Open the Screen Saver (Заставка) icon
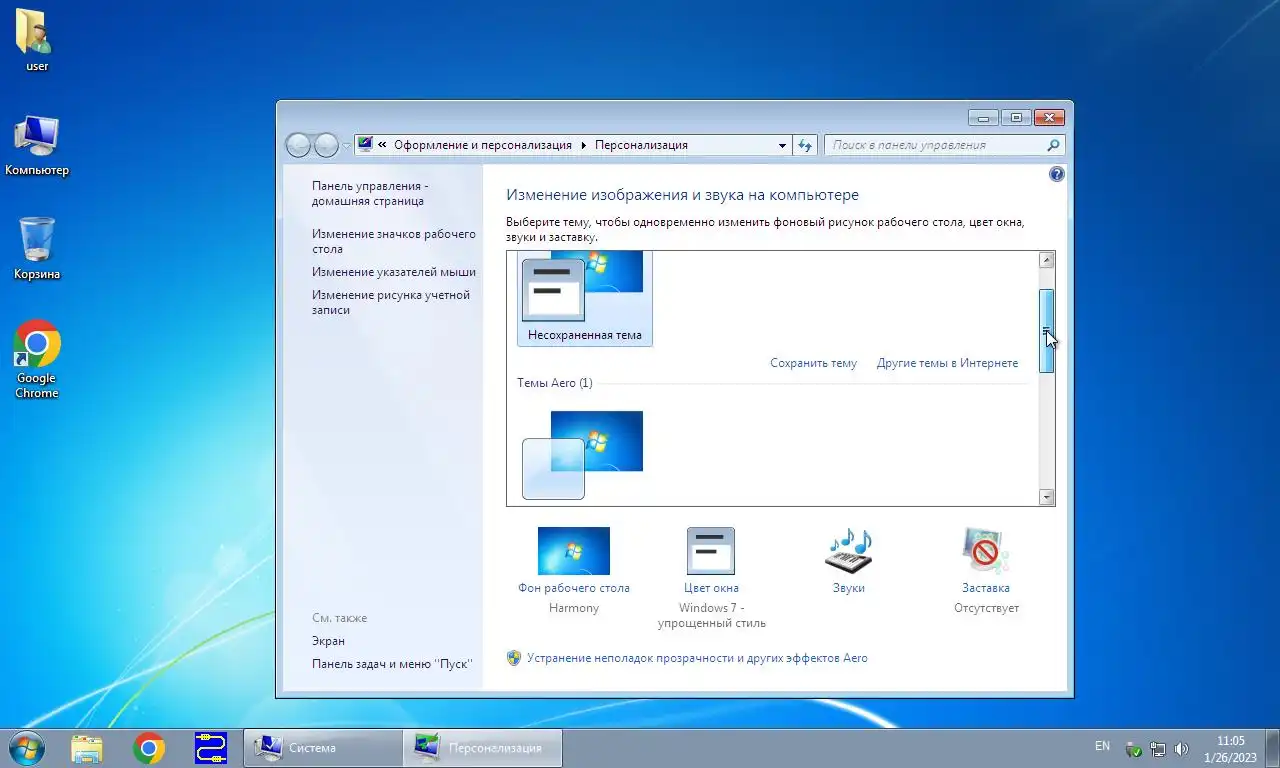Screen dimensions: 1280x768 tap(986, 551)
